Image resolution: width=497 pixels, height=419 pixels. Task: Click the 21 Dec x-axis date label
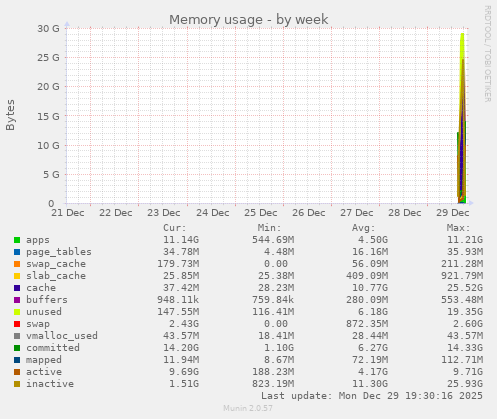(68, 213)
